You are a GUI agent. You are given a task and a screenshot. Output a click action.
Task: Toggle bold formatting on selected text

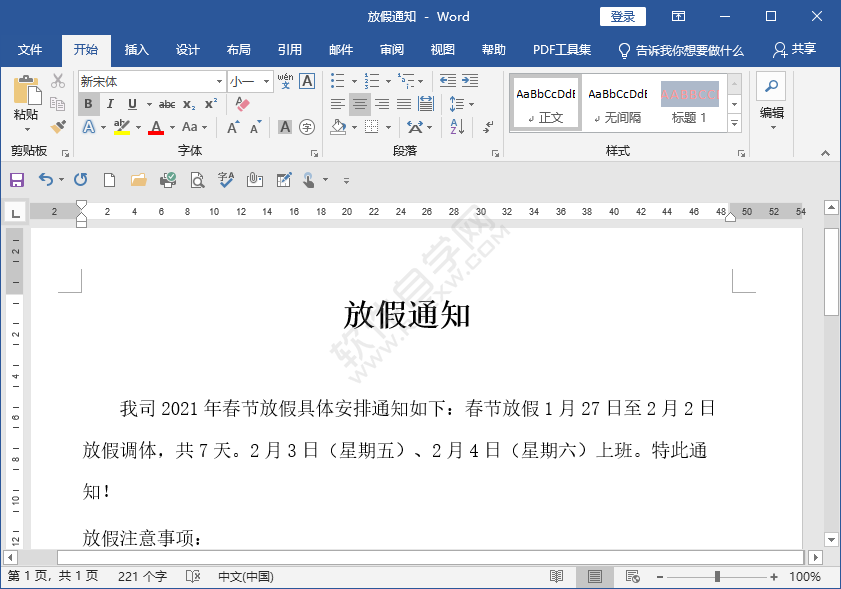pyautogui.click(x=90, y=103)
